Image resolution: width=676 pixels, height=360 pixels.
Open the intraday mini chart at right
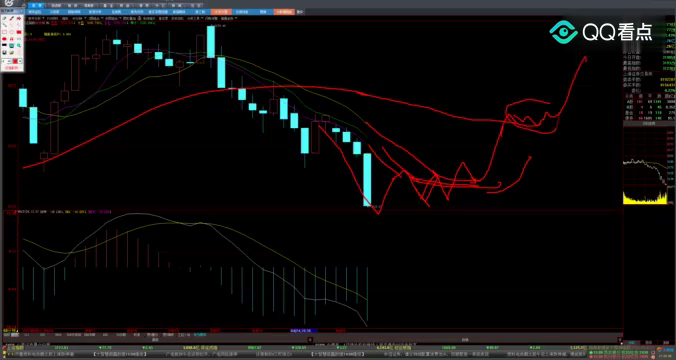coord(648,166)
